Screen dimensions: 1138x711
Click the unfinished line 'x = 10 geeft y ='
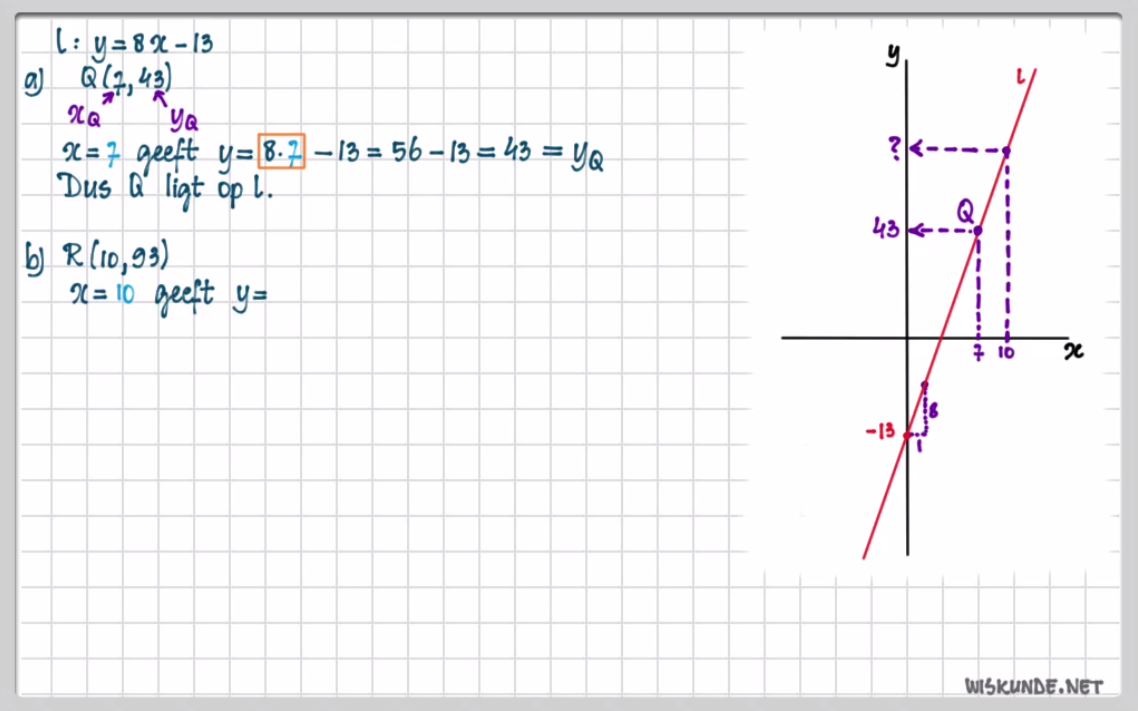pyautogui.click(x=169, y=295)
